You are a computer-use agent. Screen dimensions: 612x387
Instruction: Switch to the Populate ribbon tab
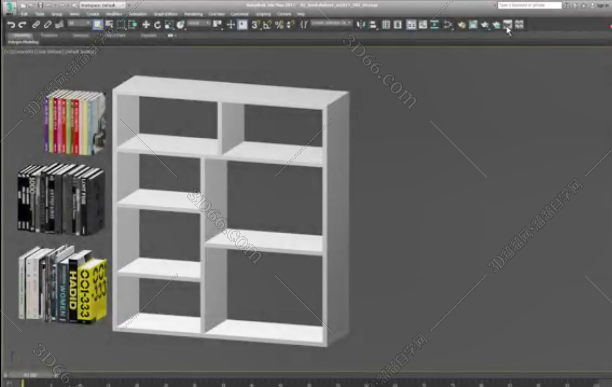149,36
